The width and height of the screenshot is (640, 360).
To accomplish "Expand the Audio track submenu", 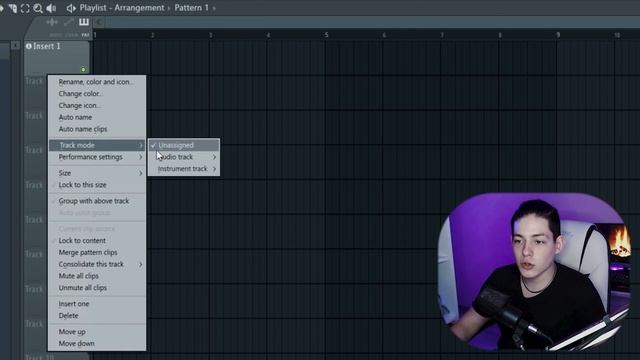I will tap(184, 157).
